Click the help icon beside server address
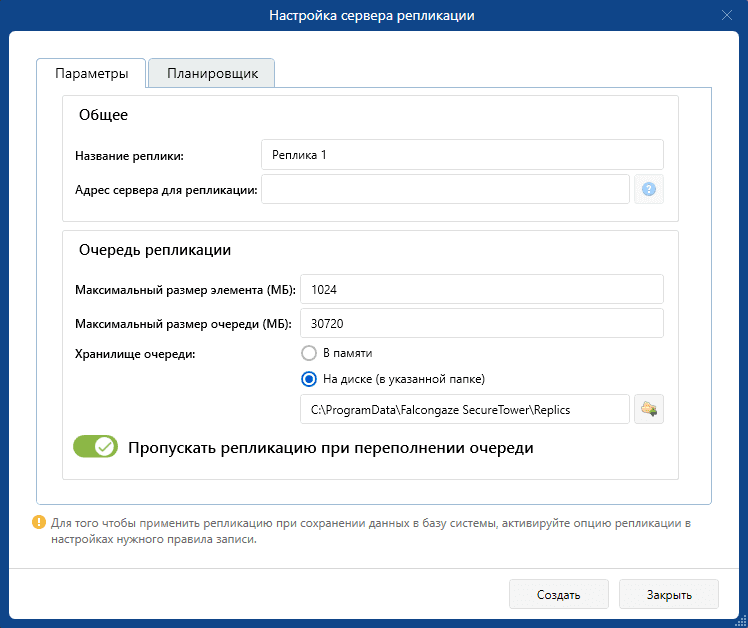This screenshot has height=628, width=748. pyautogui.click(x=648, y=189)
